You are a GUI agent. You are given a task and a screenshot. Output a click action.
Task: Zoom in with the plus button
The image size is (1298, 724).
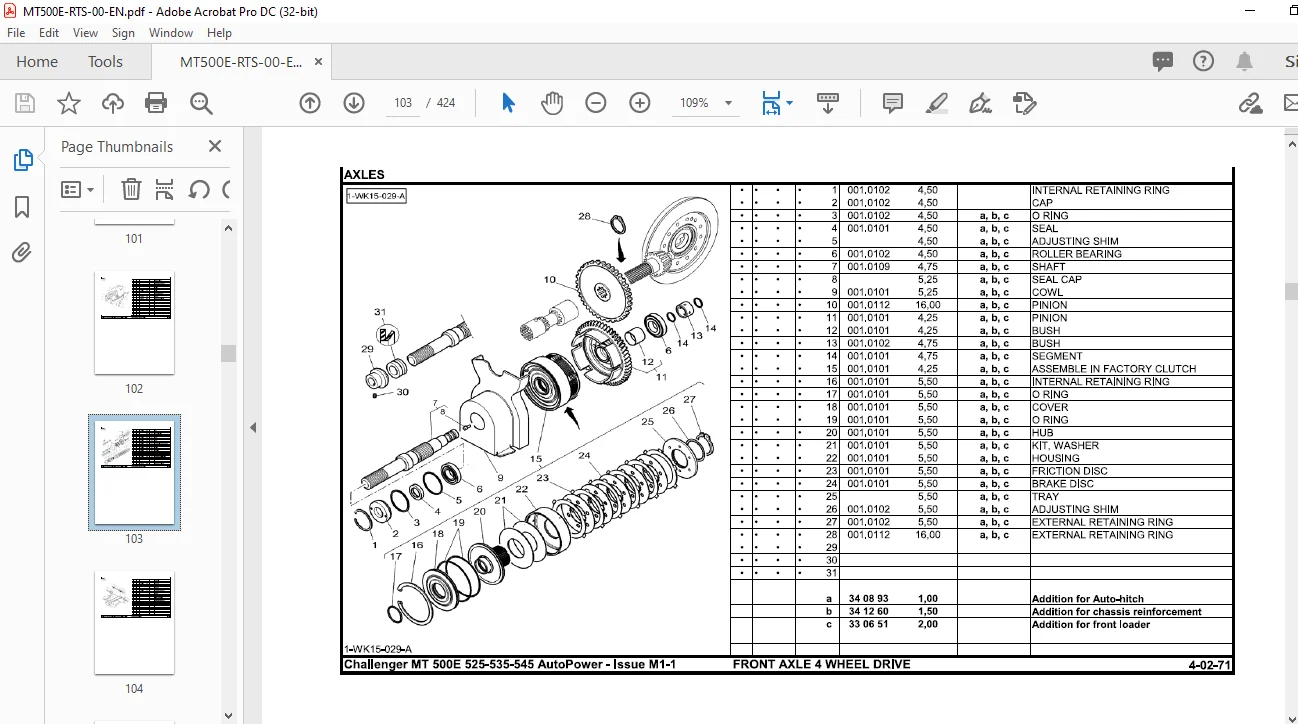[x=640, y=103]
